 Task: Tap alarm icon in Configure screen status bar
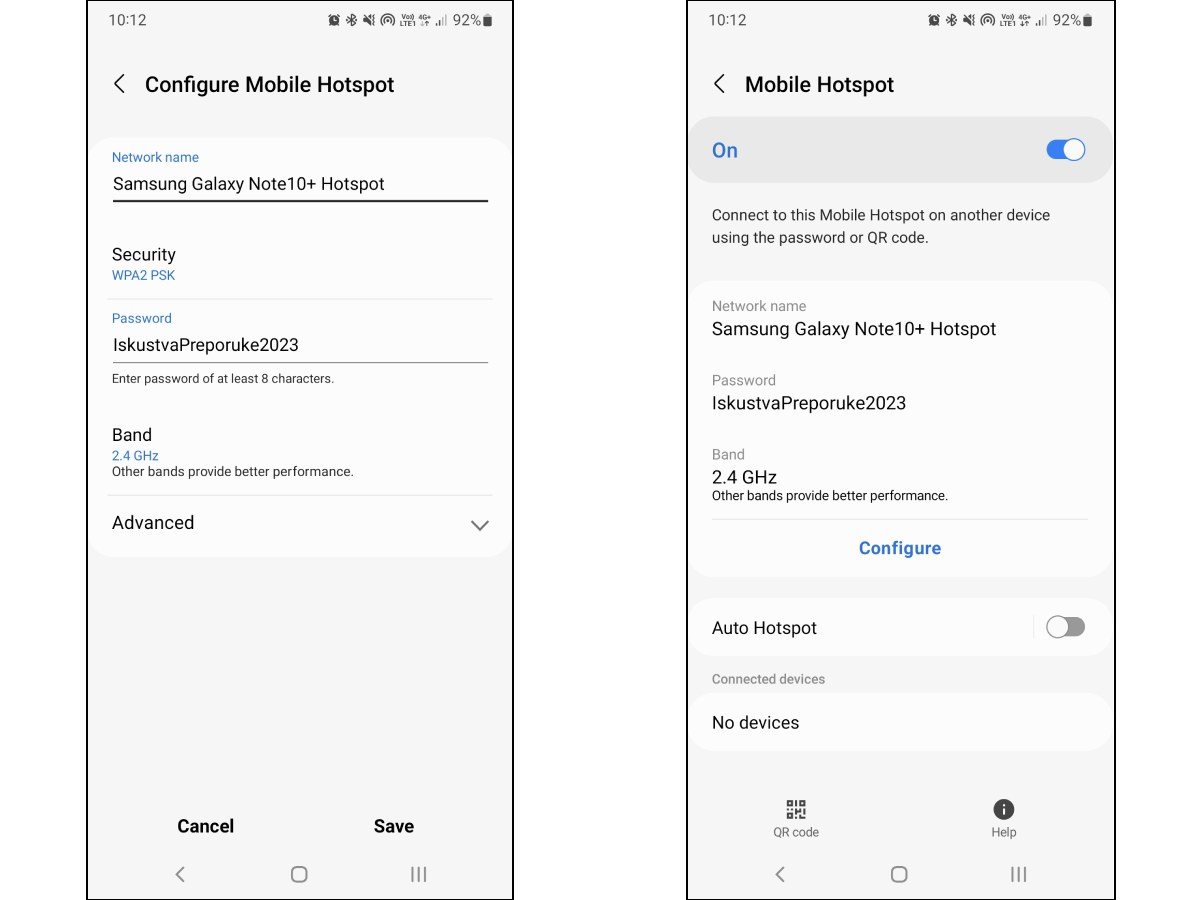click(334, 20)
